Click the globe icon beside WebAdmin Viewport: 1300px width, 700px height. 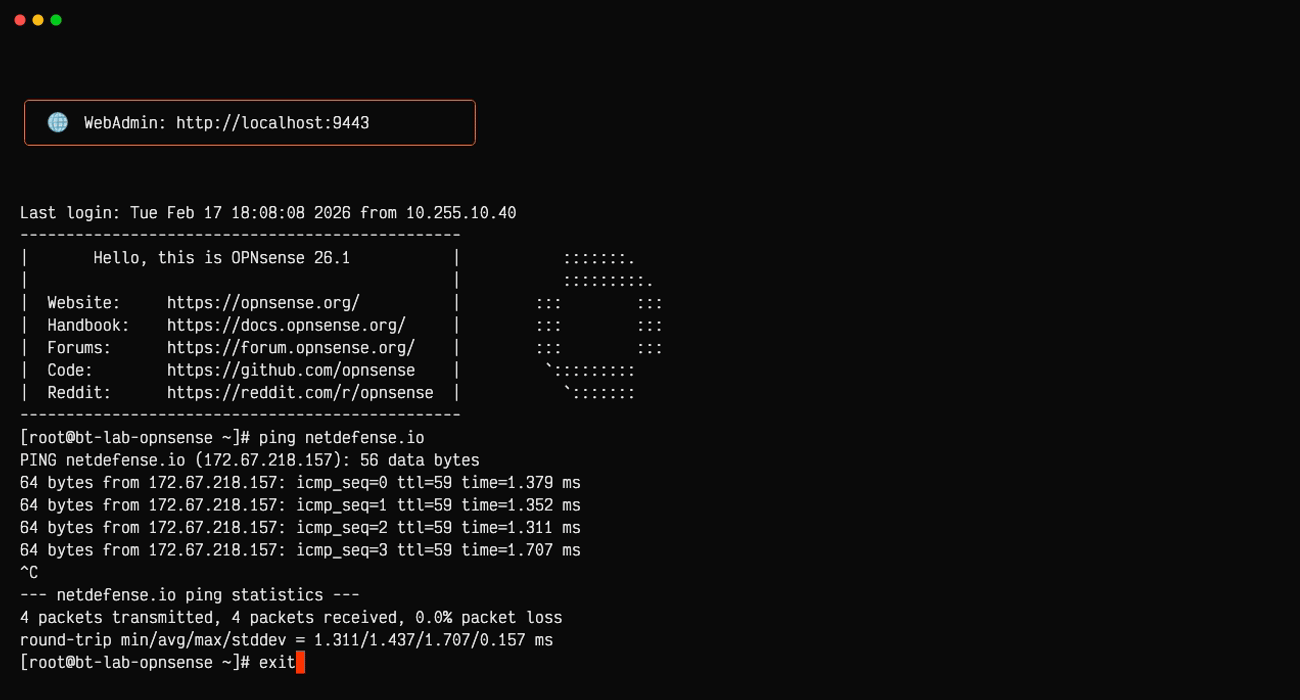pos(58,122)
